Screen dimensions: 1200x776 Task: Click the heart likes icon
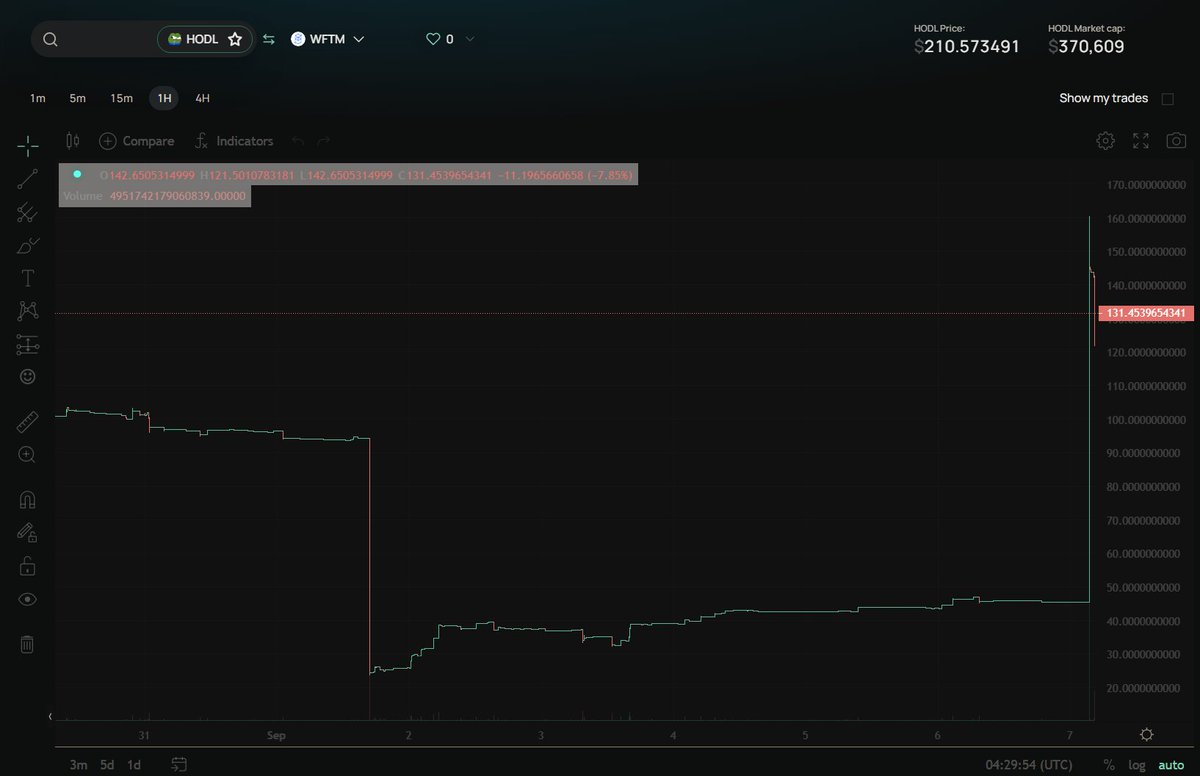(x=433, y=39)
